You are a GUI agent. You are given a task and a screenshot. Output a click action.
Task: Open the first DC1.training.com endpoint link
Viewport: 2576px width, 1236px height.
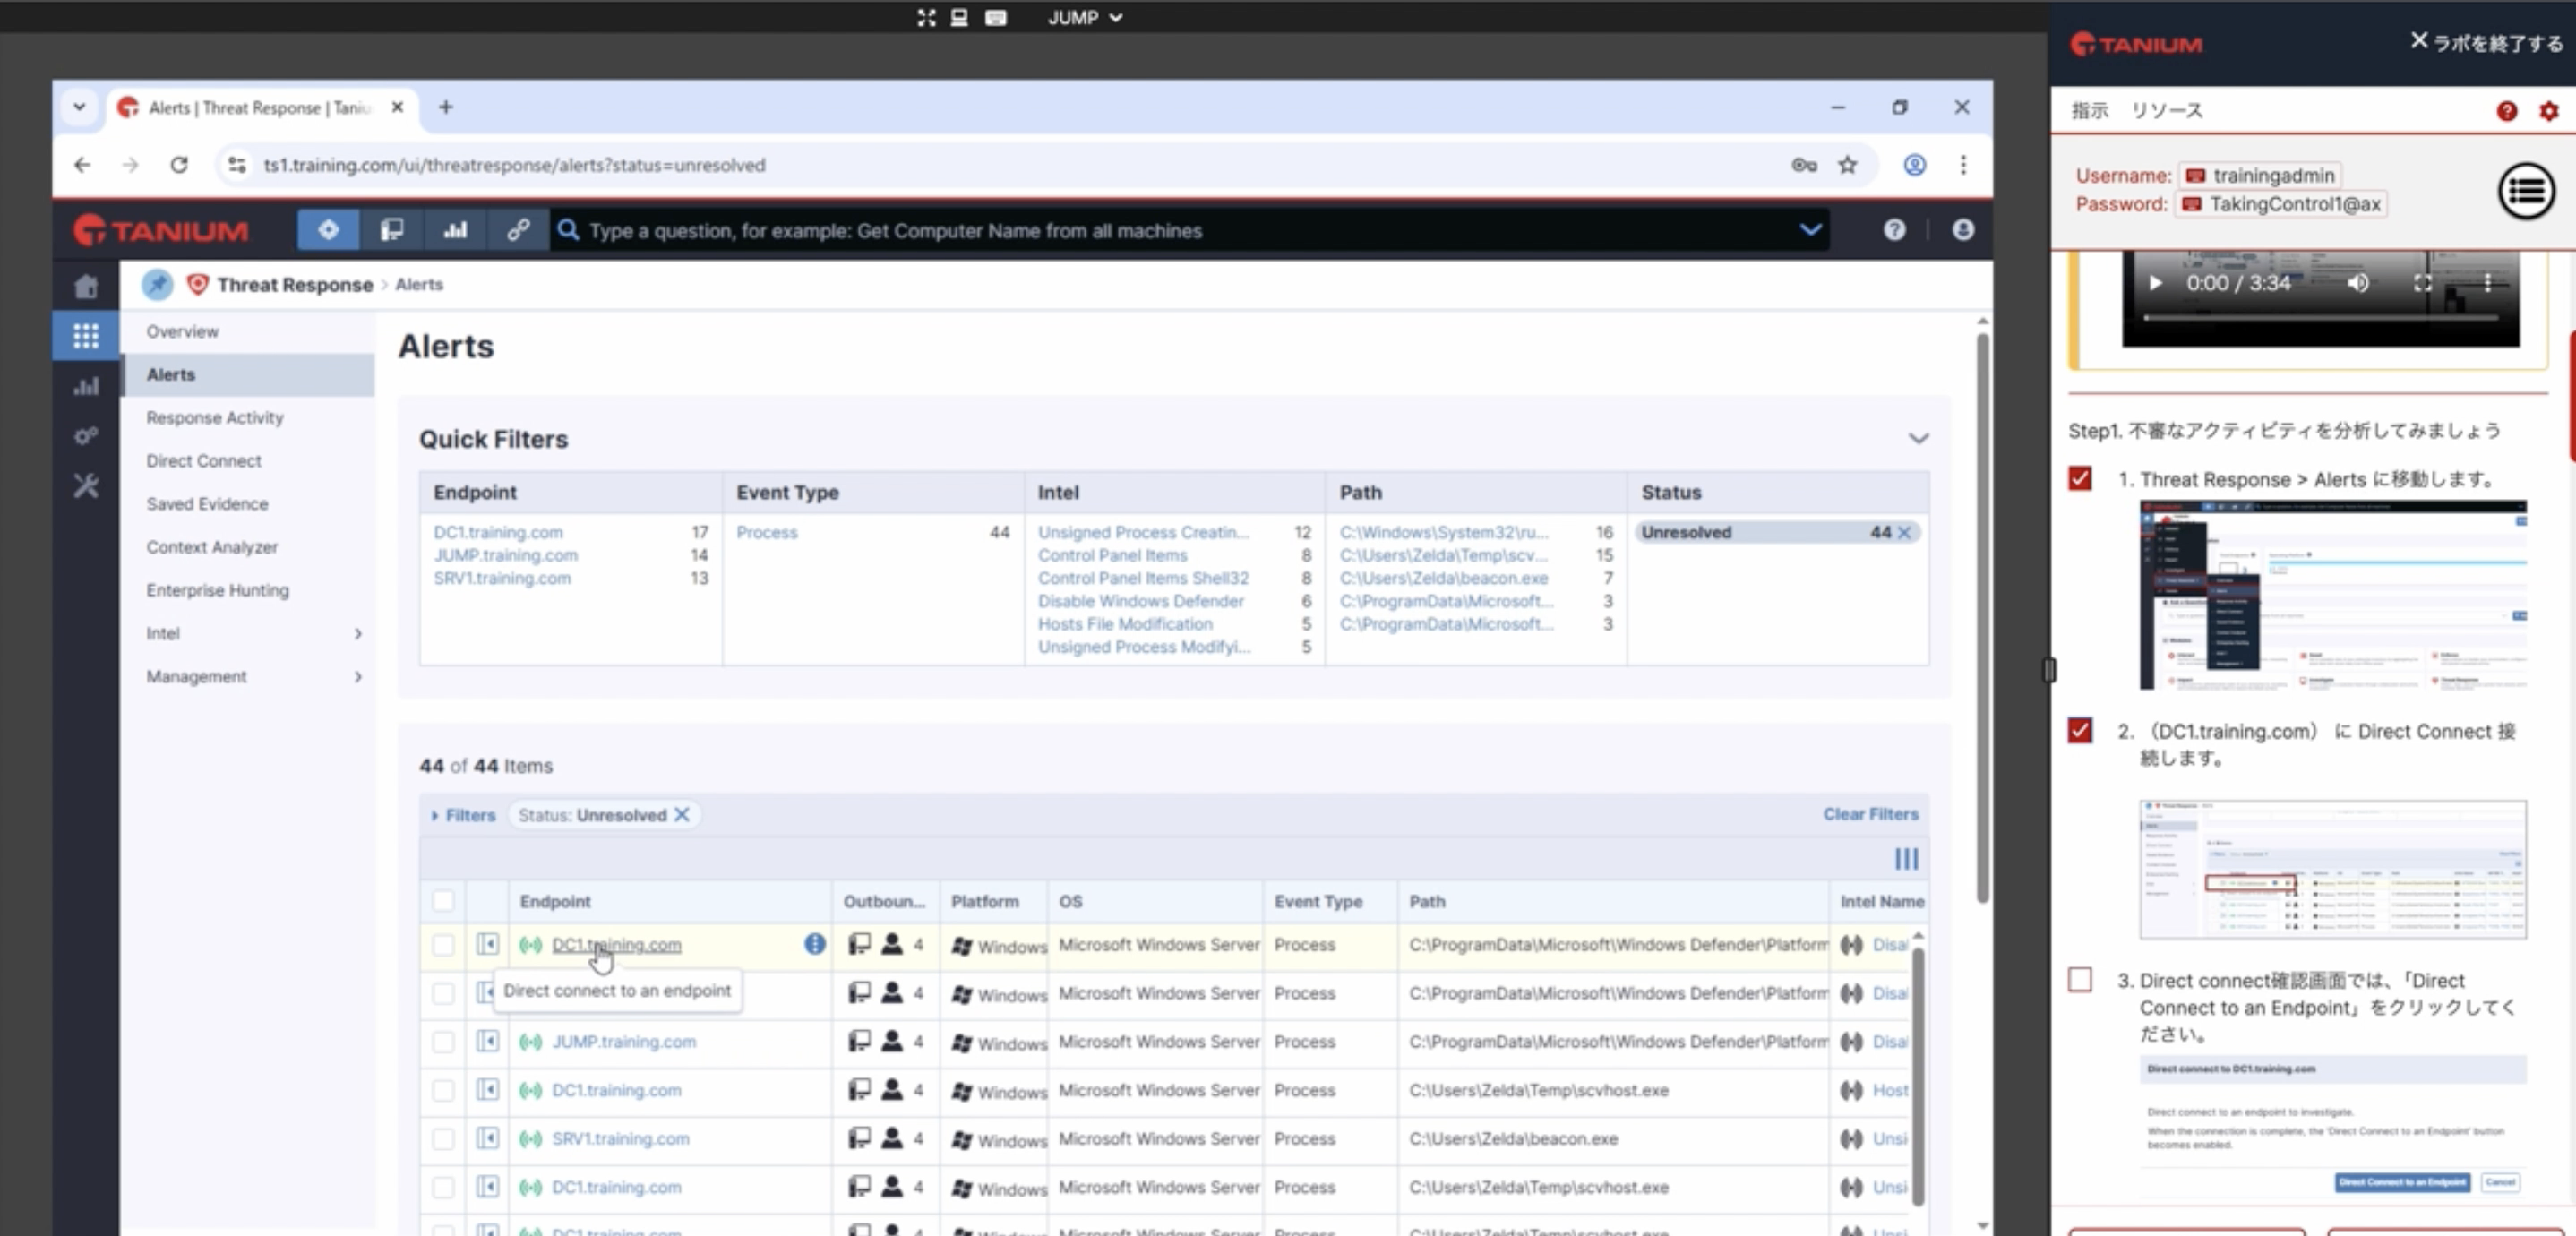click(x=616, y=945)
